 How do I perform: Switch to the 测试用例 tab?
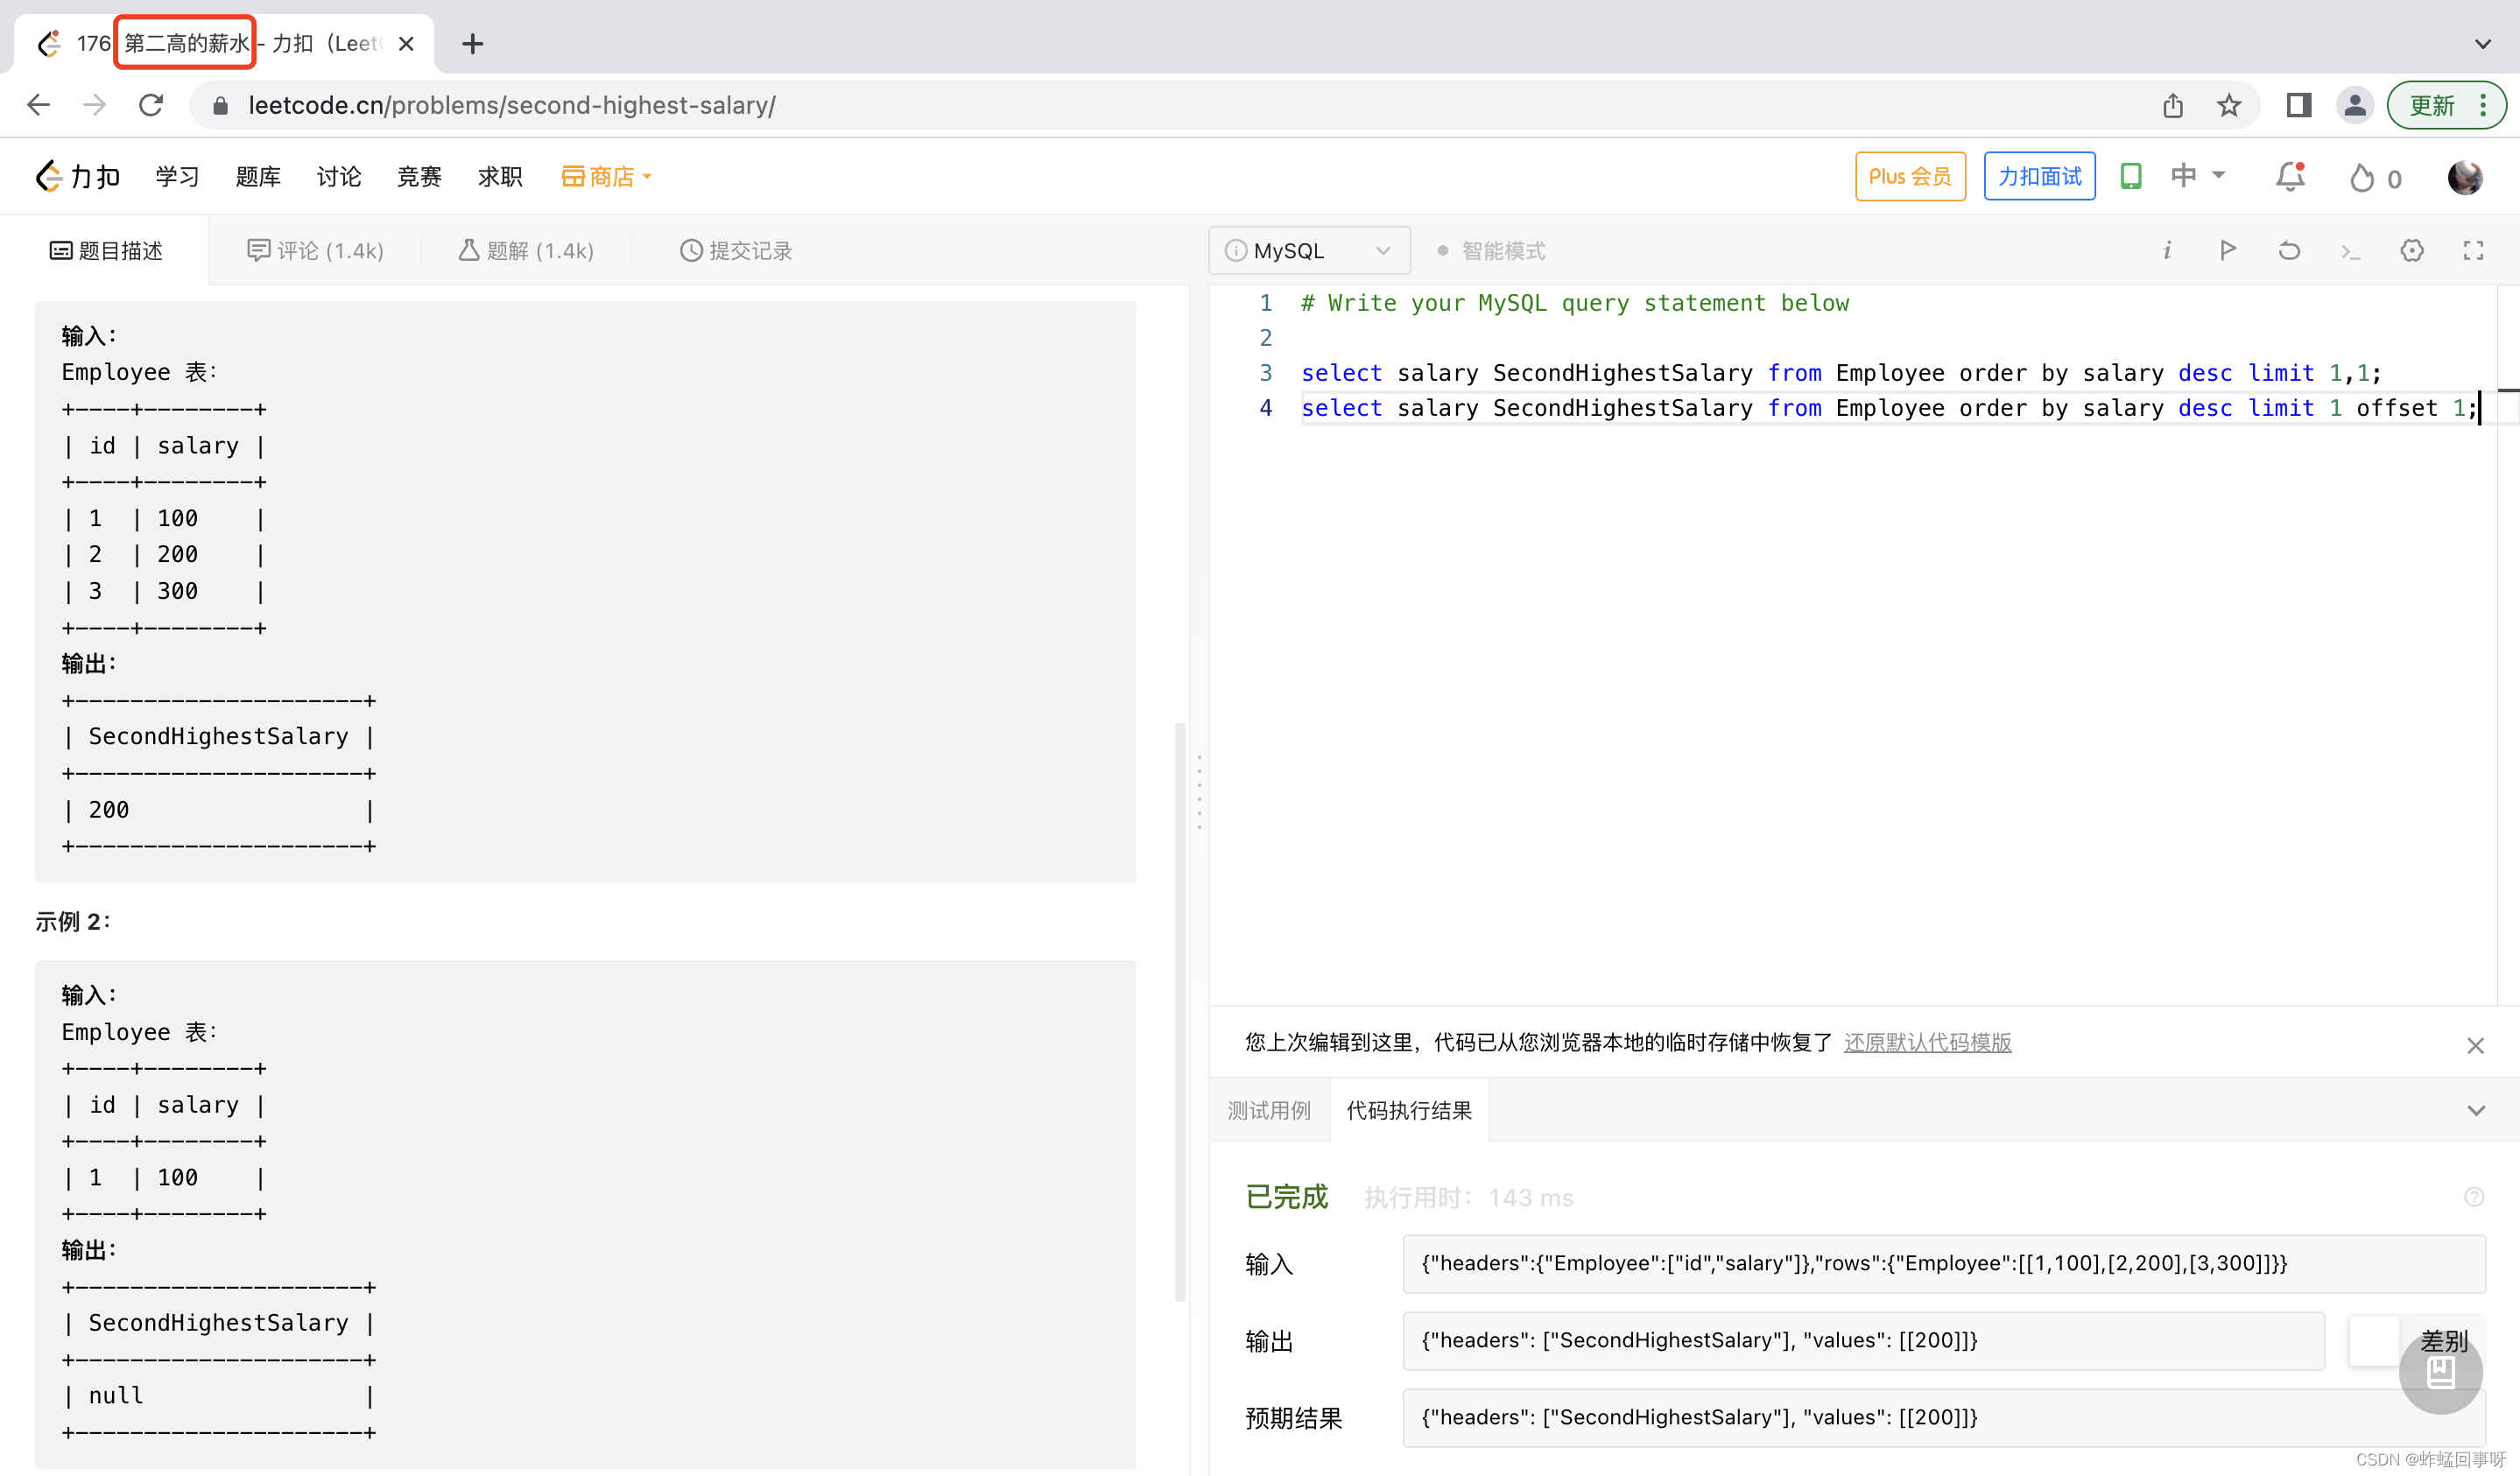pos(1268,1110)
